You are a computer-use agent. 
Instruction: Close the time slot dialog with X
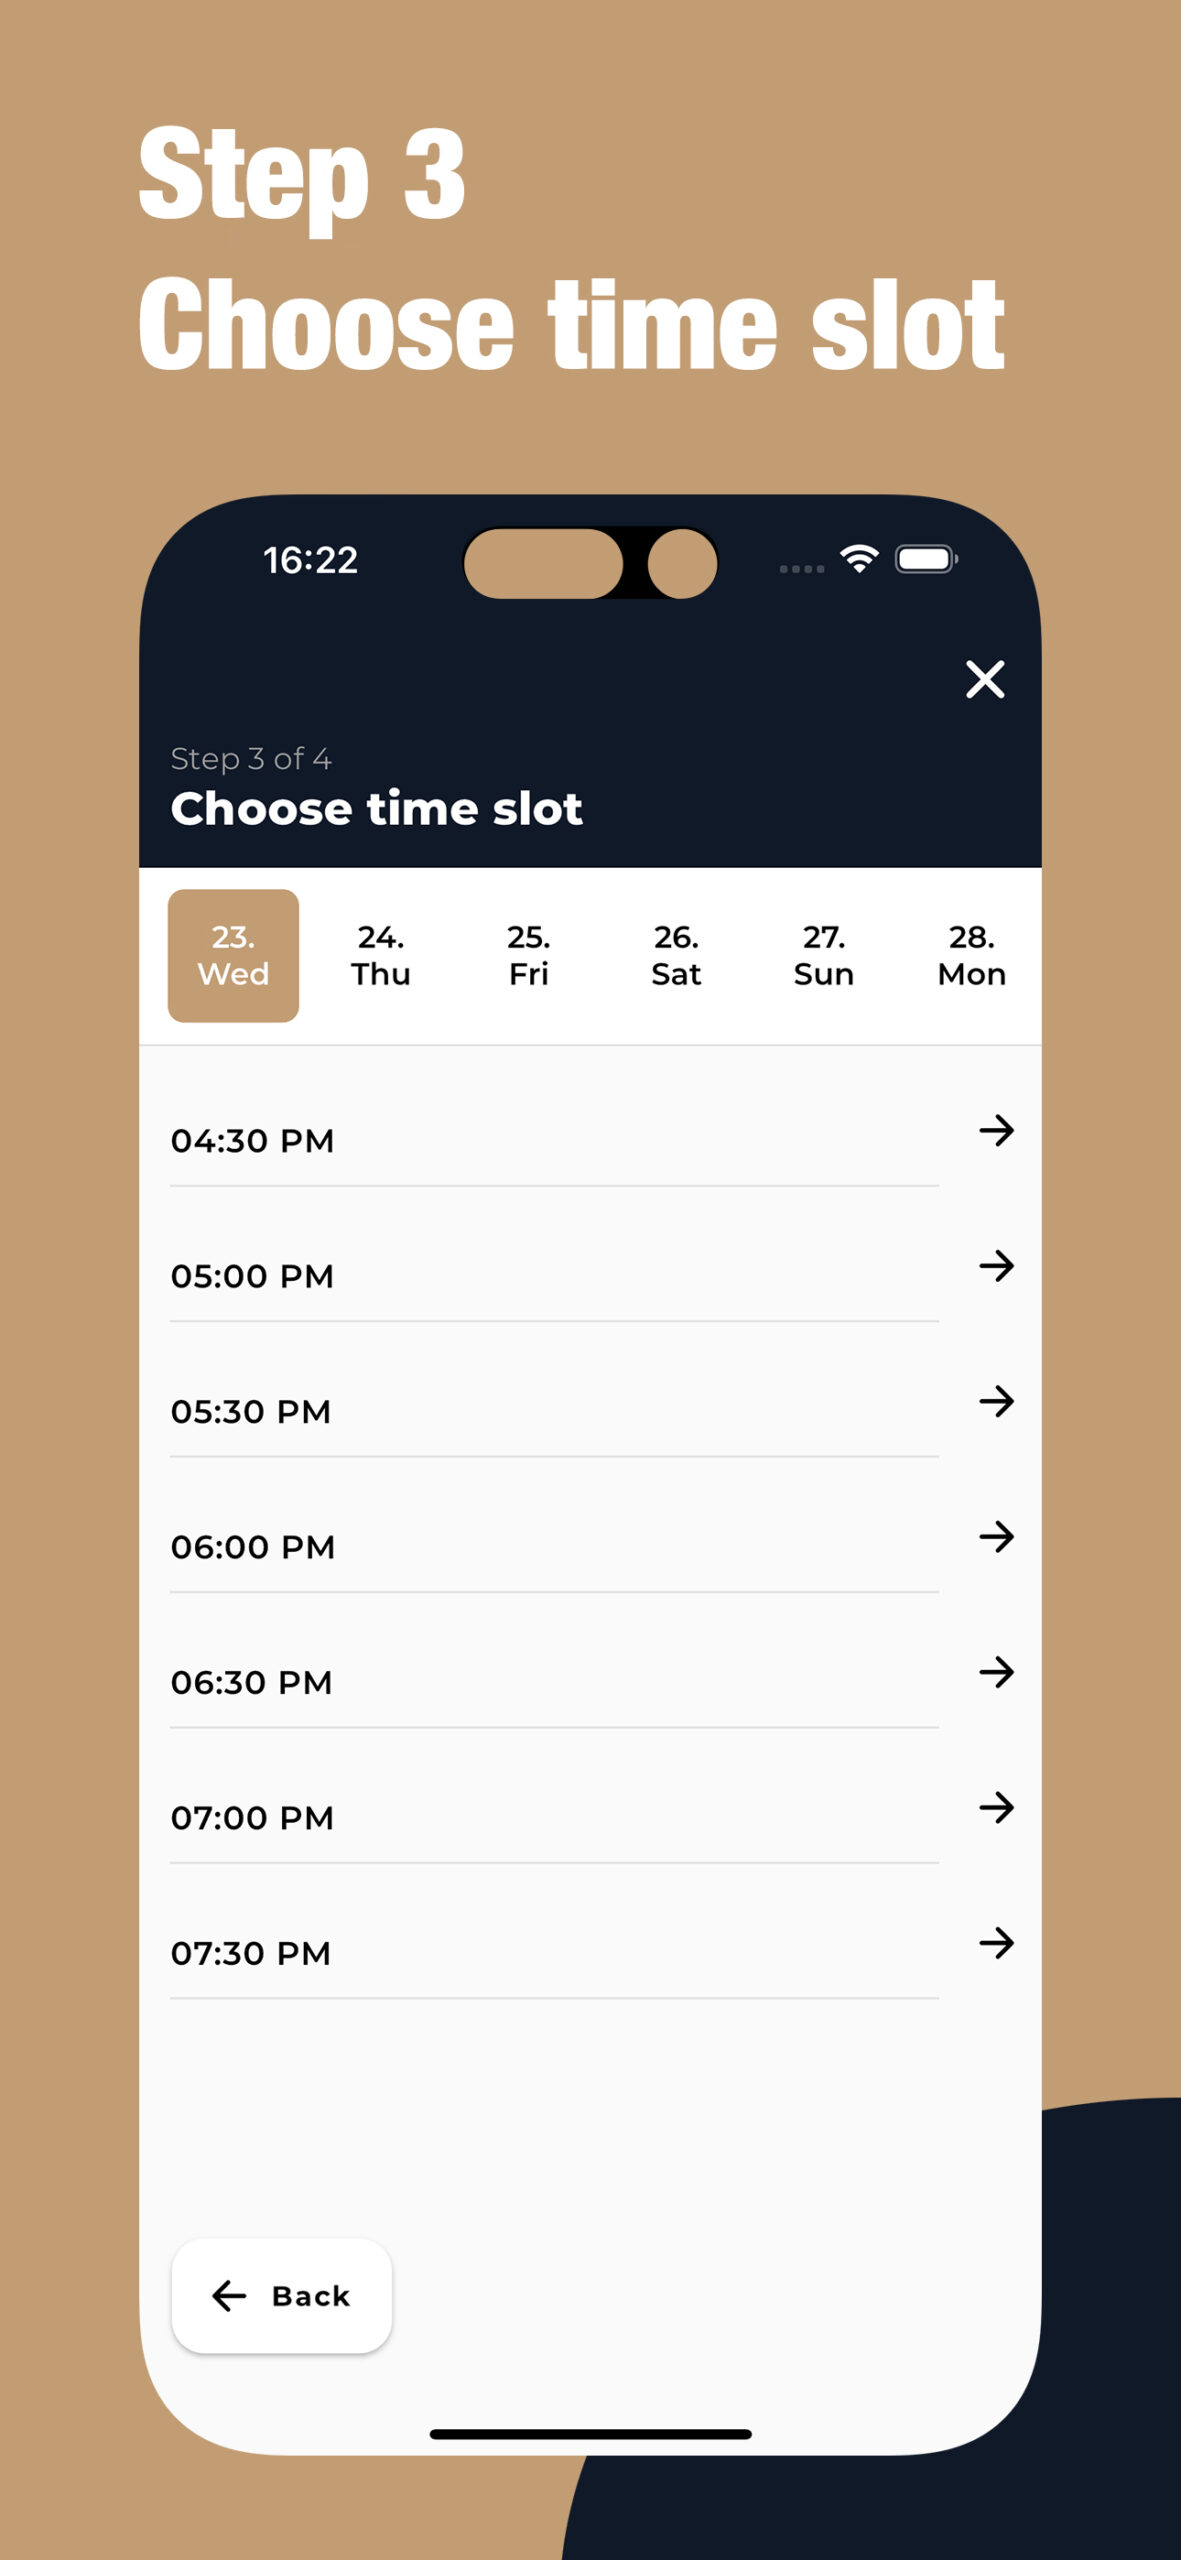tap(985, 679)
